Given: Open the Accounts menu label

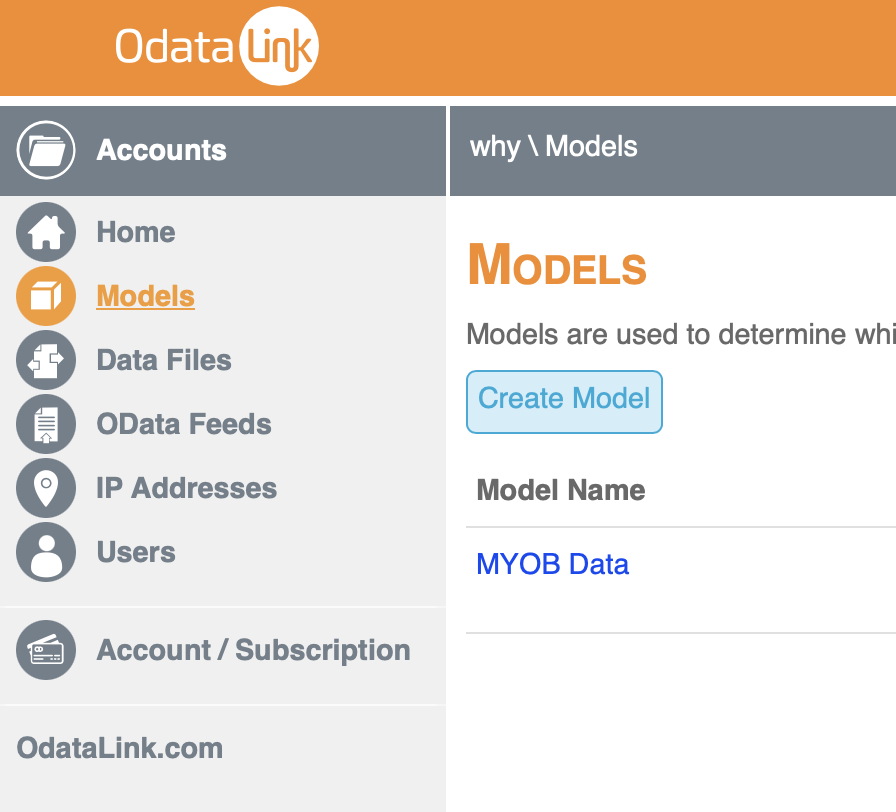Looking at the screenshot, I should [161, 150].
